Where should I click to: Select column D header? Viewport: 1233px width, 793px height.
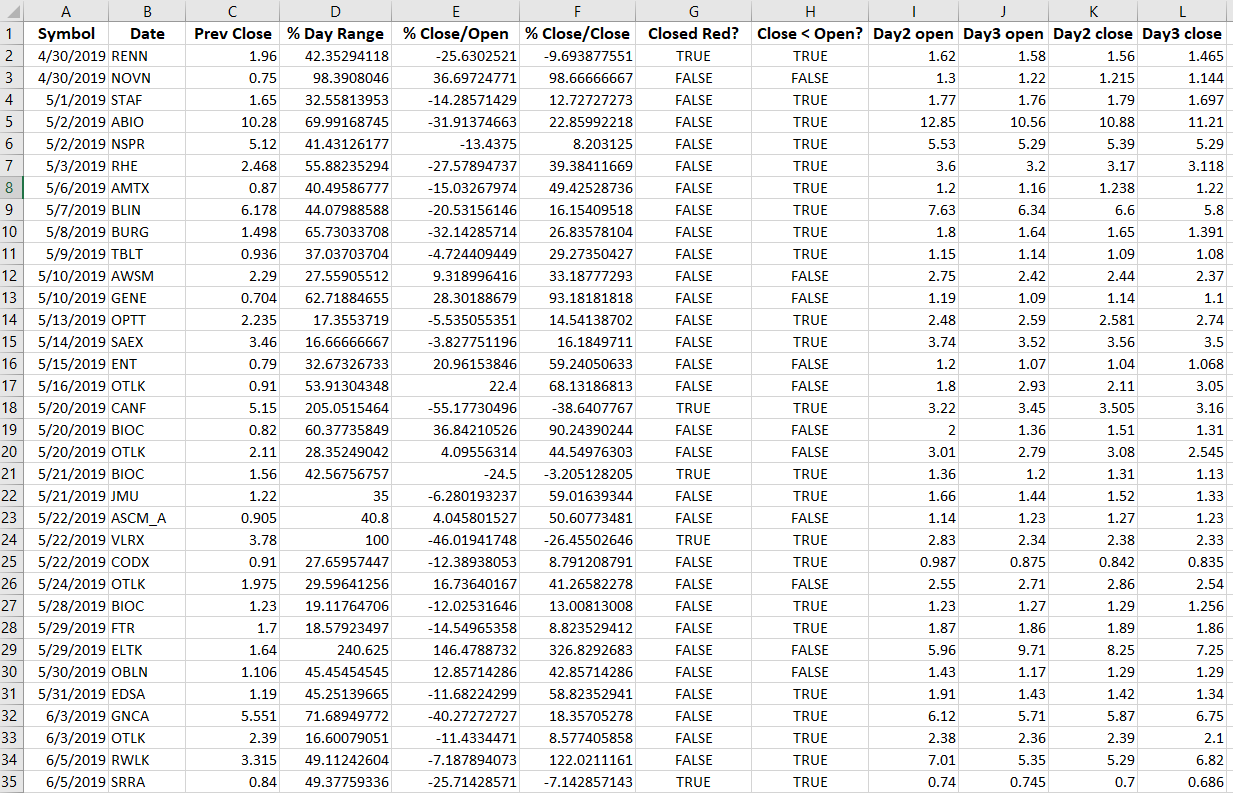pos(335,11)
